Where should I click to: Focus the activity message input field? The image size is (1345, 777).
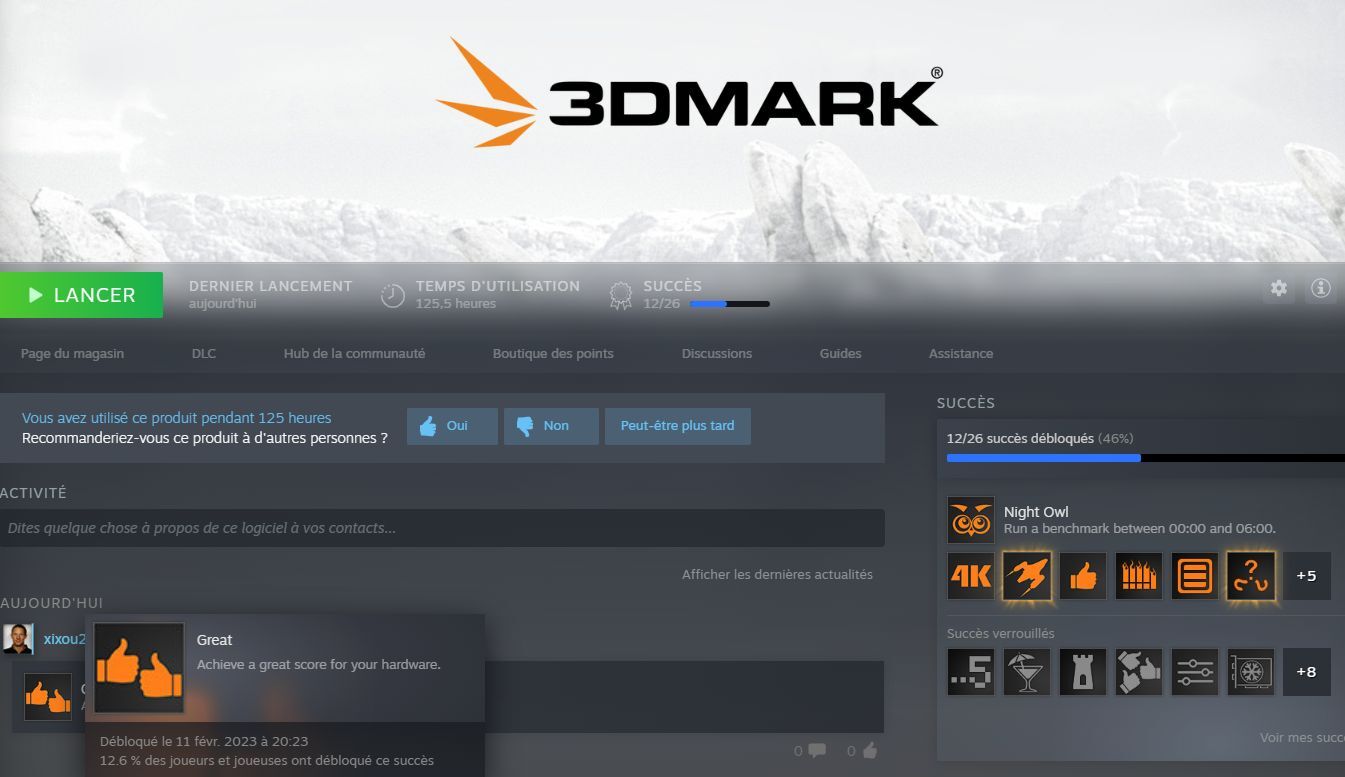[x=442, y=528]
